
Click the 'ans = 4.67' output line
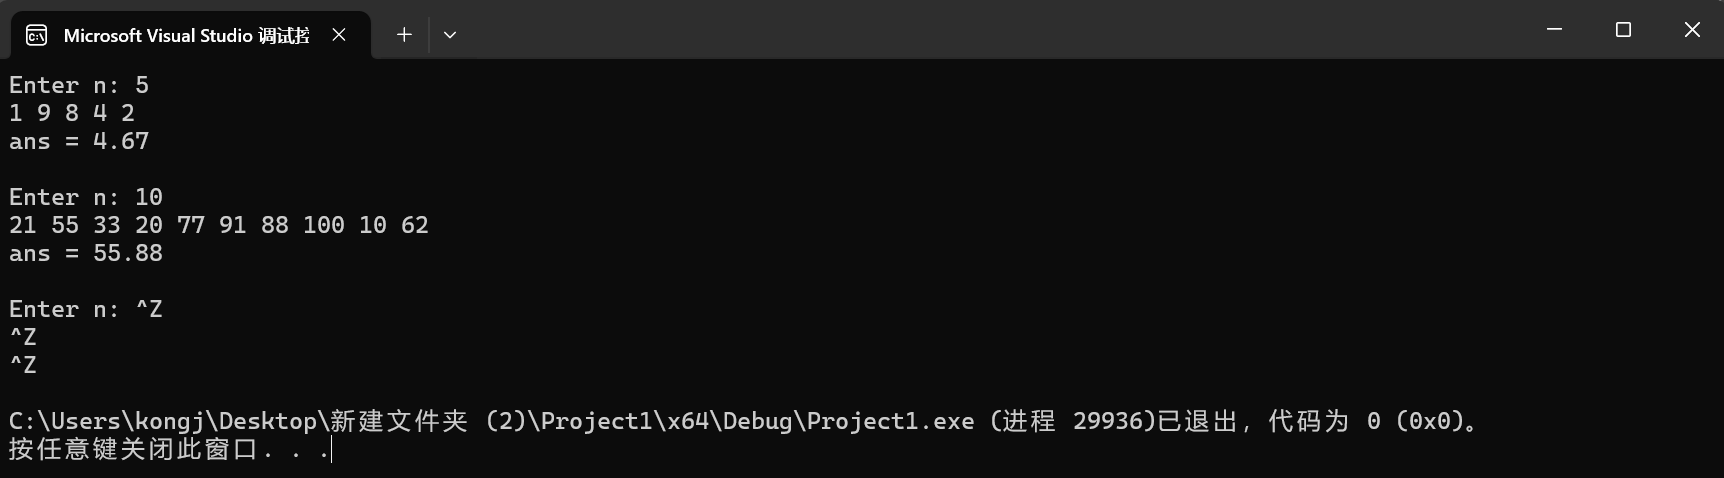click(79, 141)
